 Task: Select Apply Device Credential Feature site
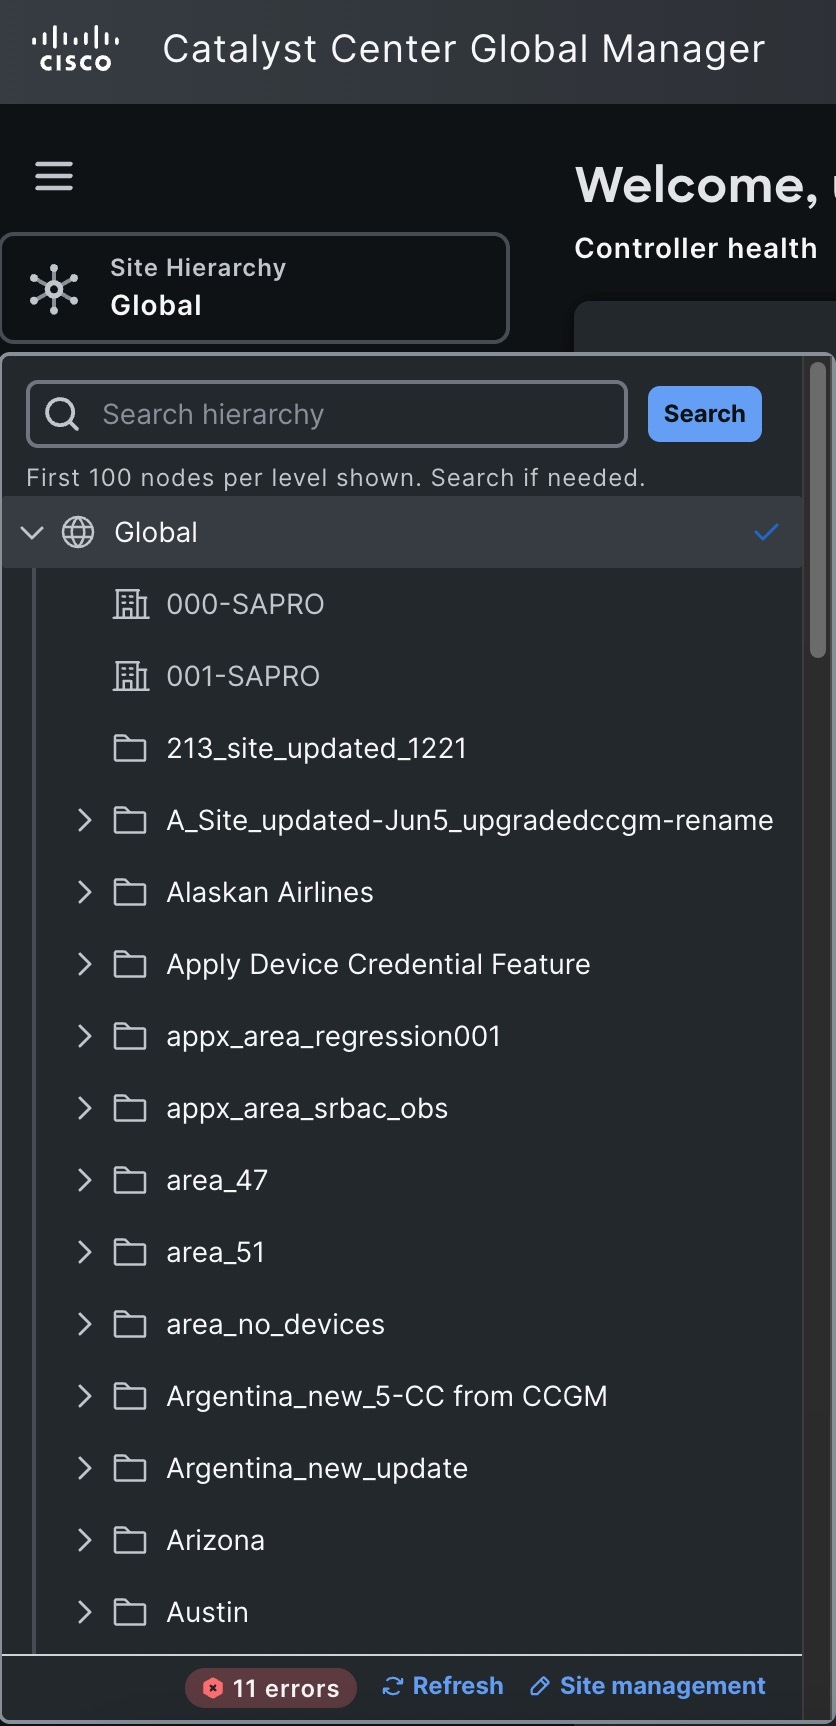378,964
